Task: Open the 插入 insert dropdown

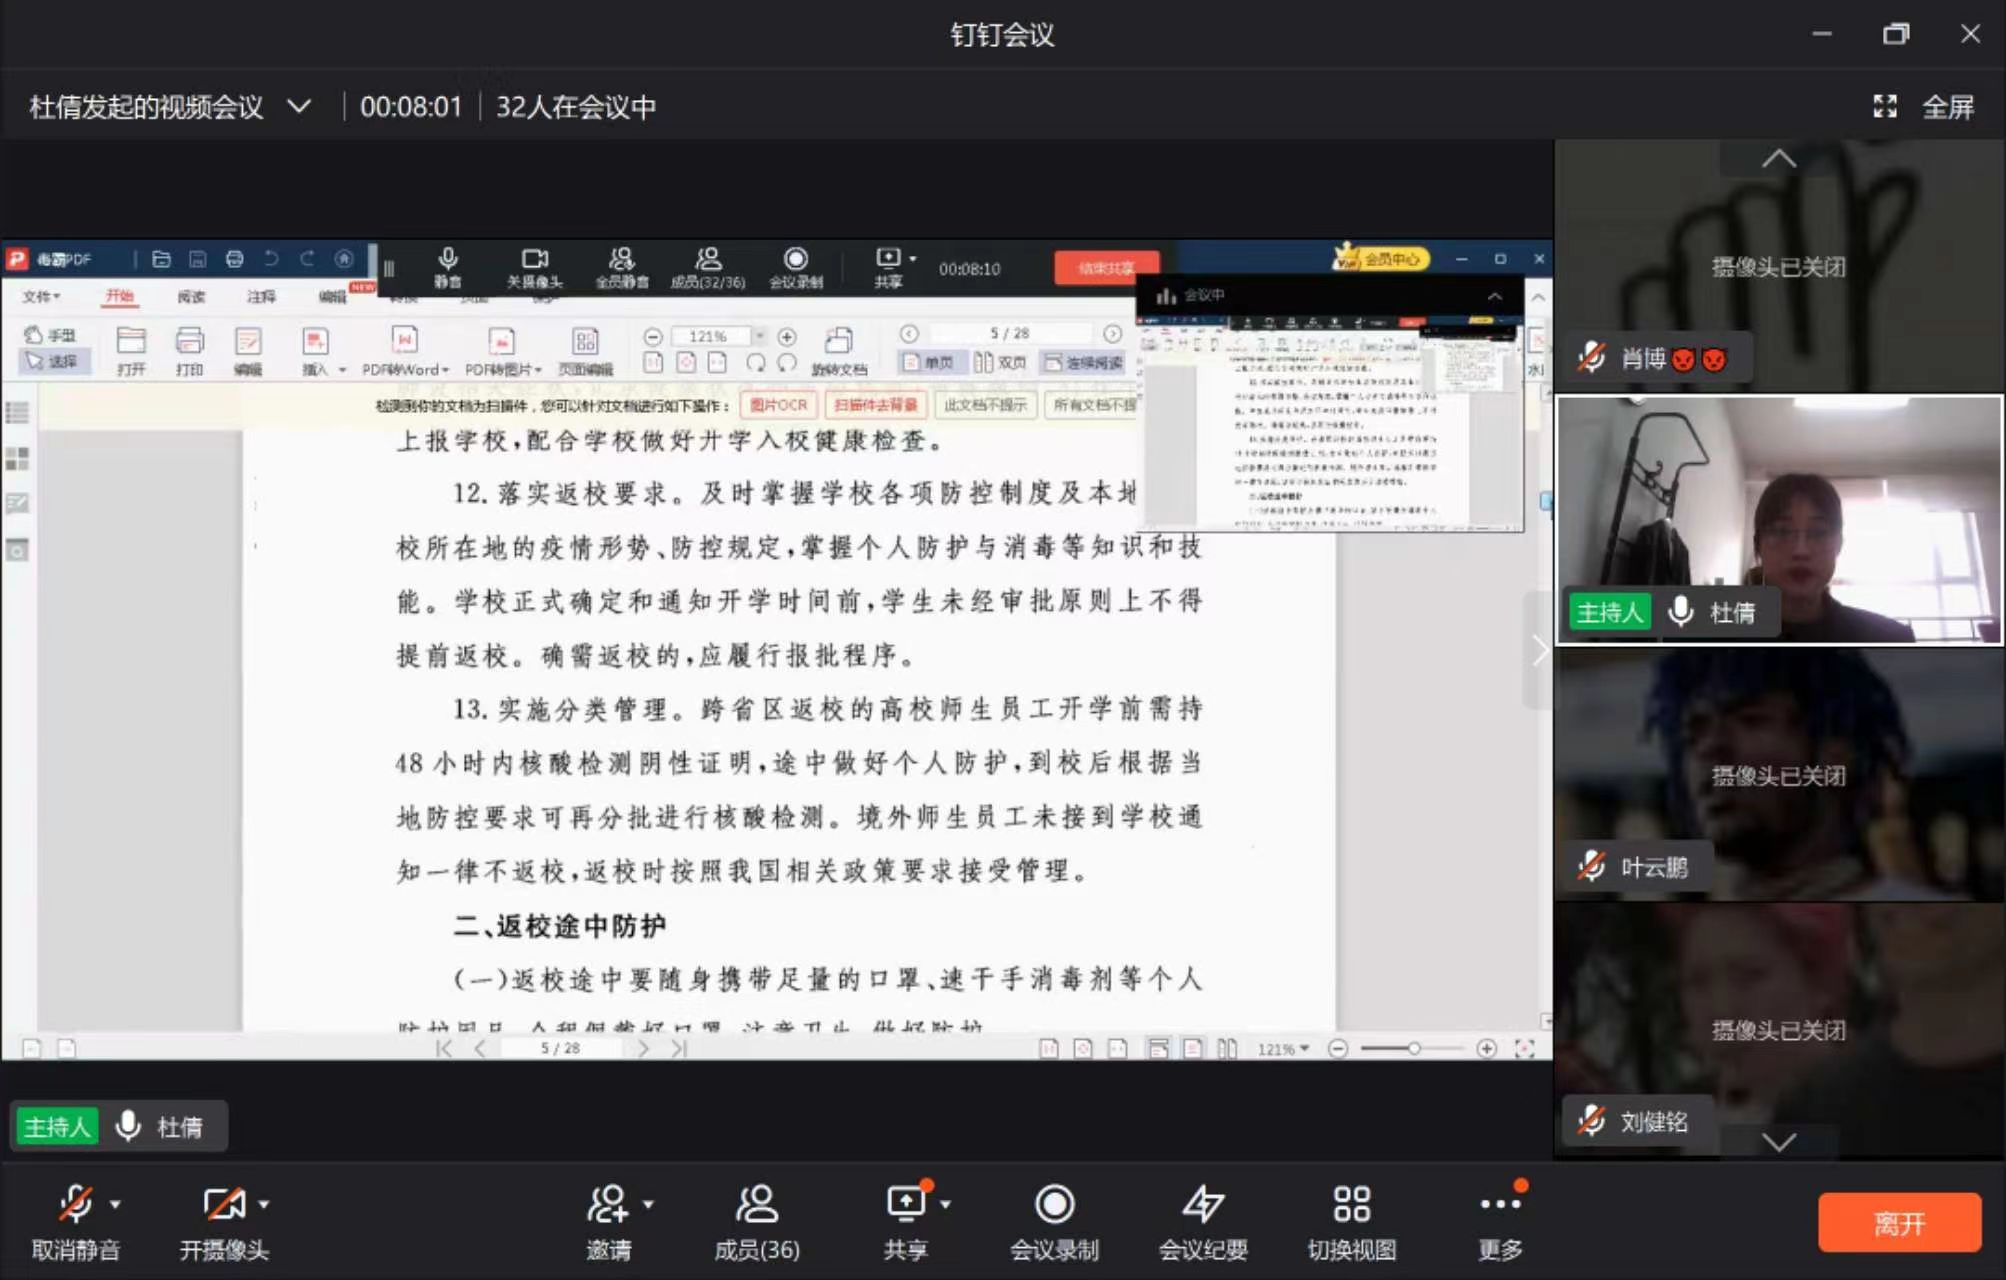Action: click(x=322, y=351)
